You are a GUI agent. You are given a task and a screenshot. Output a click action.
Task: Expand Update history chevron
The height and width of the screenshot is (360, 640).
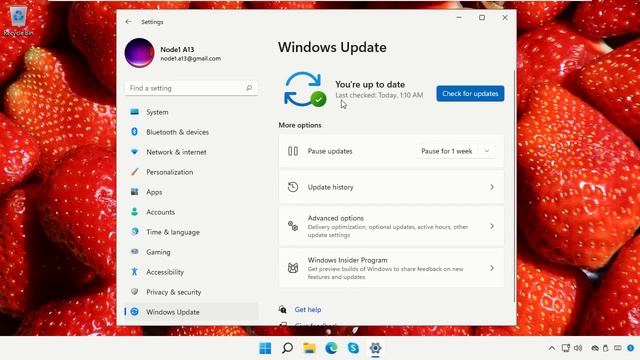[x=492, y=187]
